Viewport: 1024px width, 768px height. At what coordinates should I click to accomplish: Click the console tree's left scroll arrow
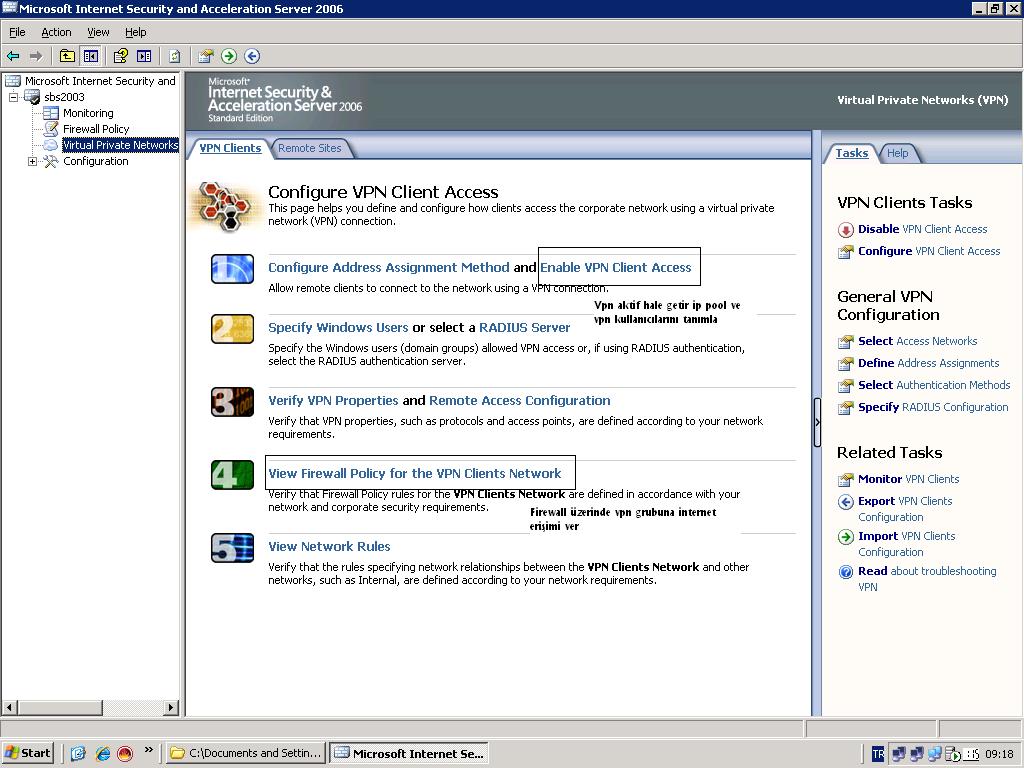9,707
